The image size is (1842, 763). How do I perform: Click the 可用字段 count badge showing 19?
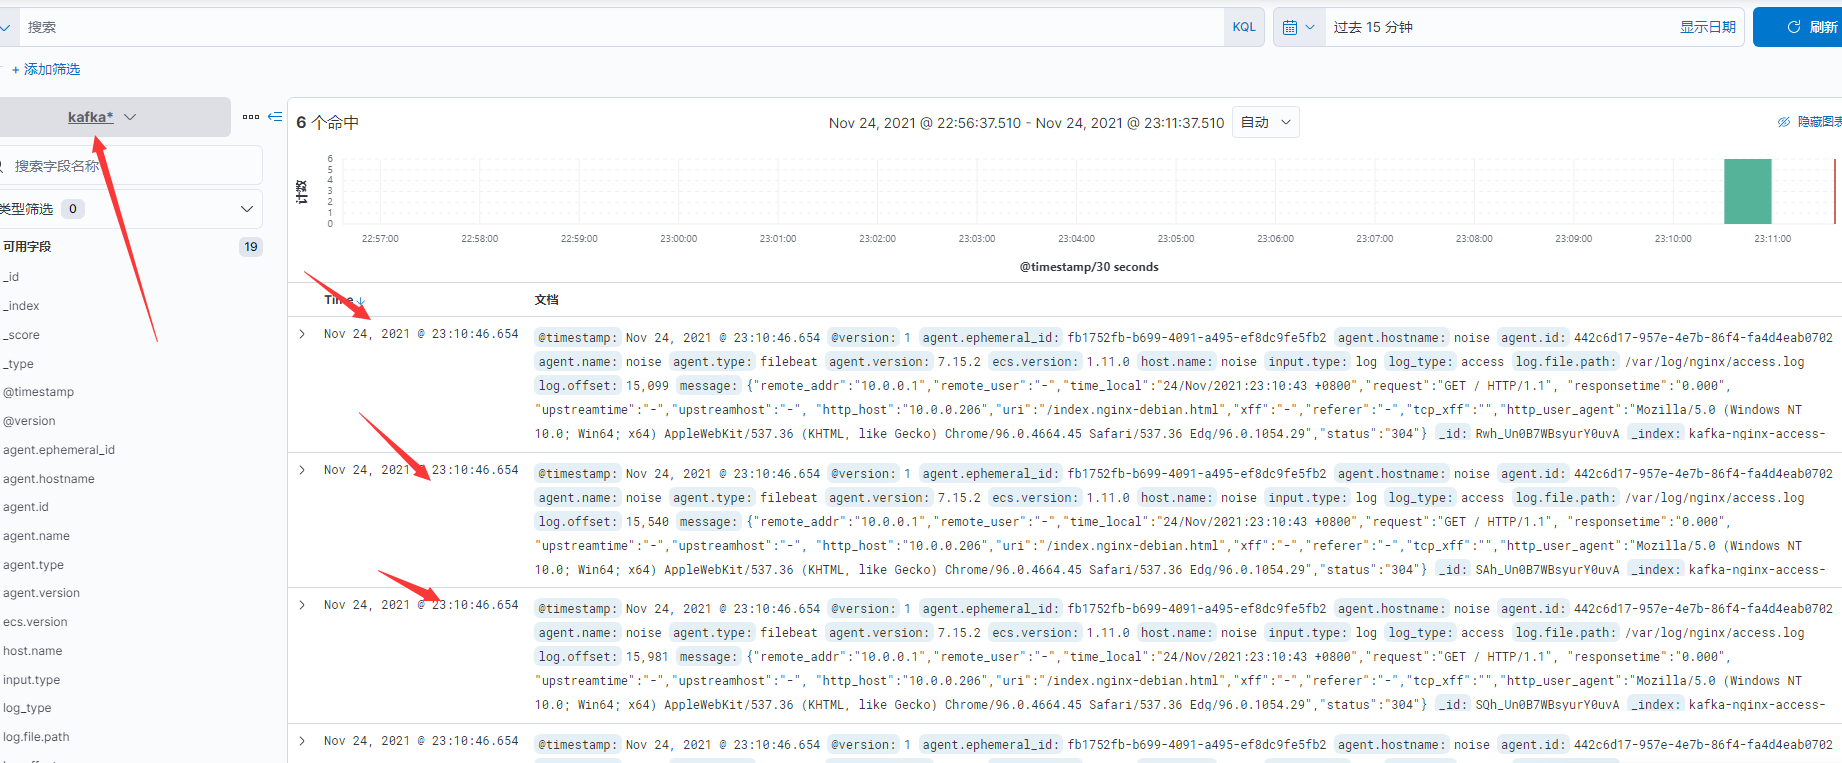(251, 247)
